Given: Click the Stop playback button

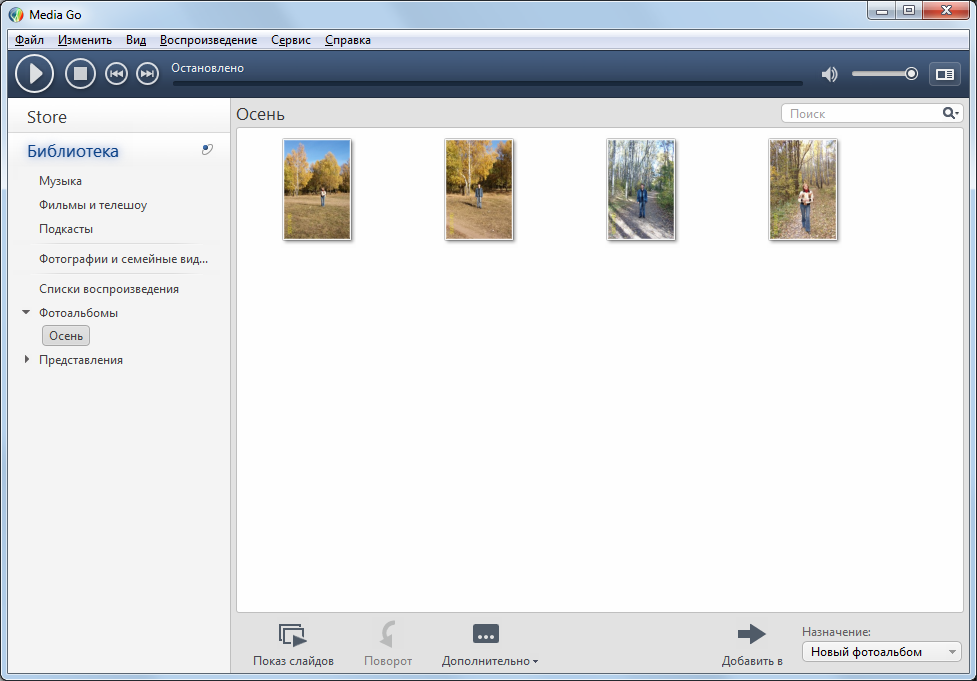Looking at the screenshot, I should [x=80, y=74].
